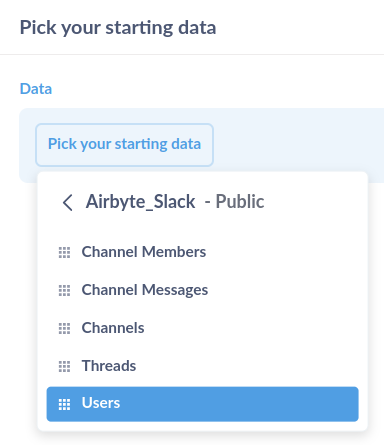Viewport: 384px width, 445px height.
Task: Click the grid icon in highlighted Users row
Action: click(x=64, y=404)
